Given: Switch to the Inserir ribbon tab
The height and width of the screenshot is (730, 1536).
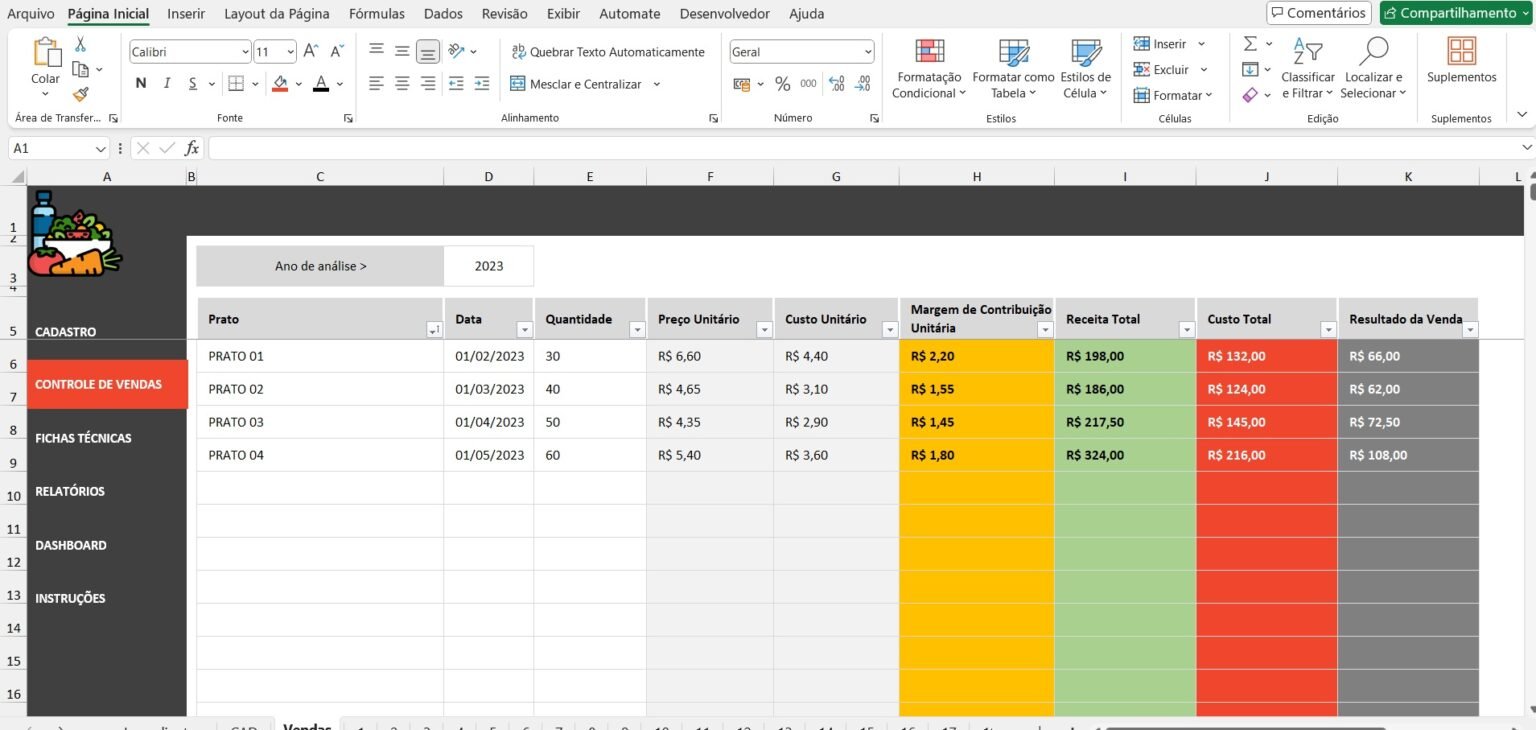Looking at the screenshot, I should pos(186,14).
